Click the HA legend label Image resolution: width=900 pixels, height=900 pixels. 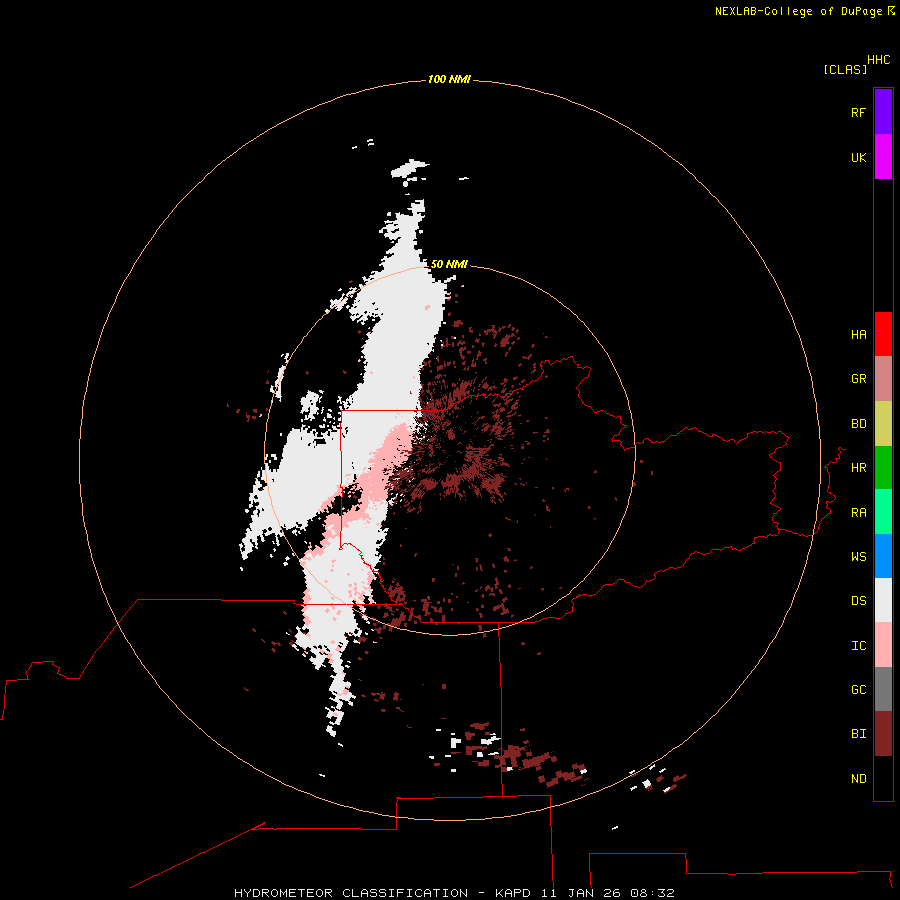pos(858,335)
